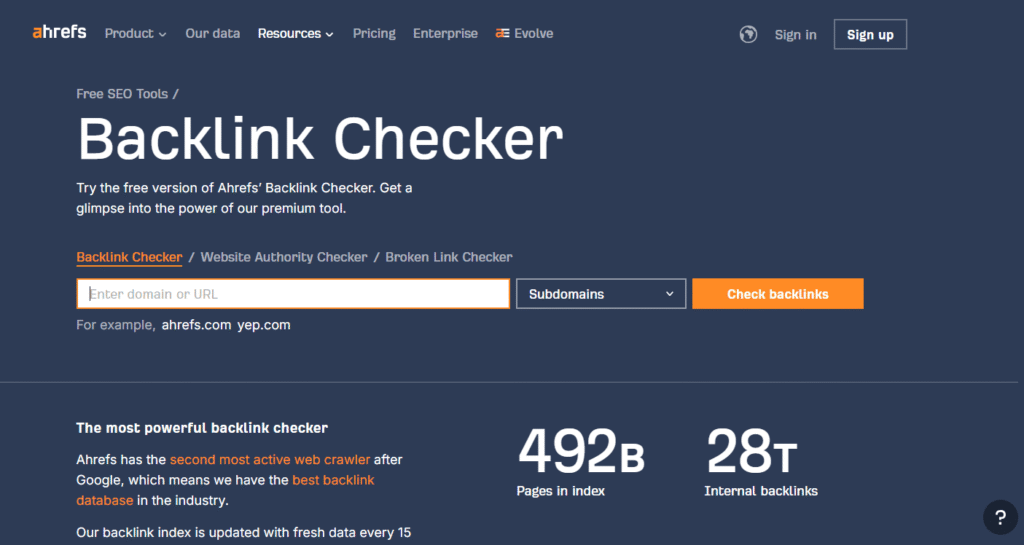Focus the domain or URL input field

[293, 294]
